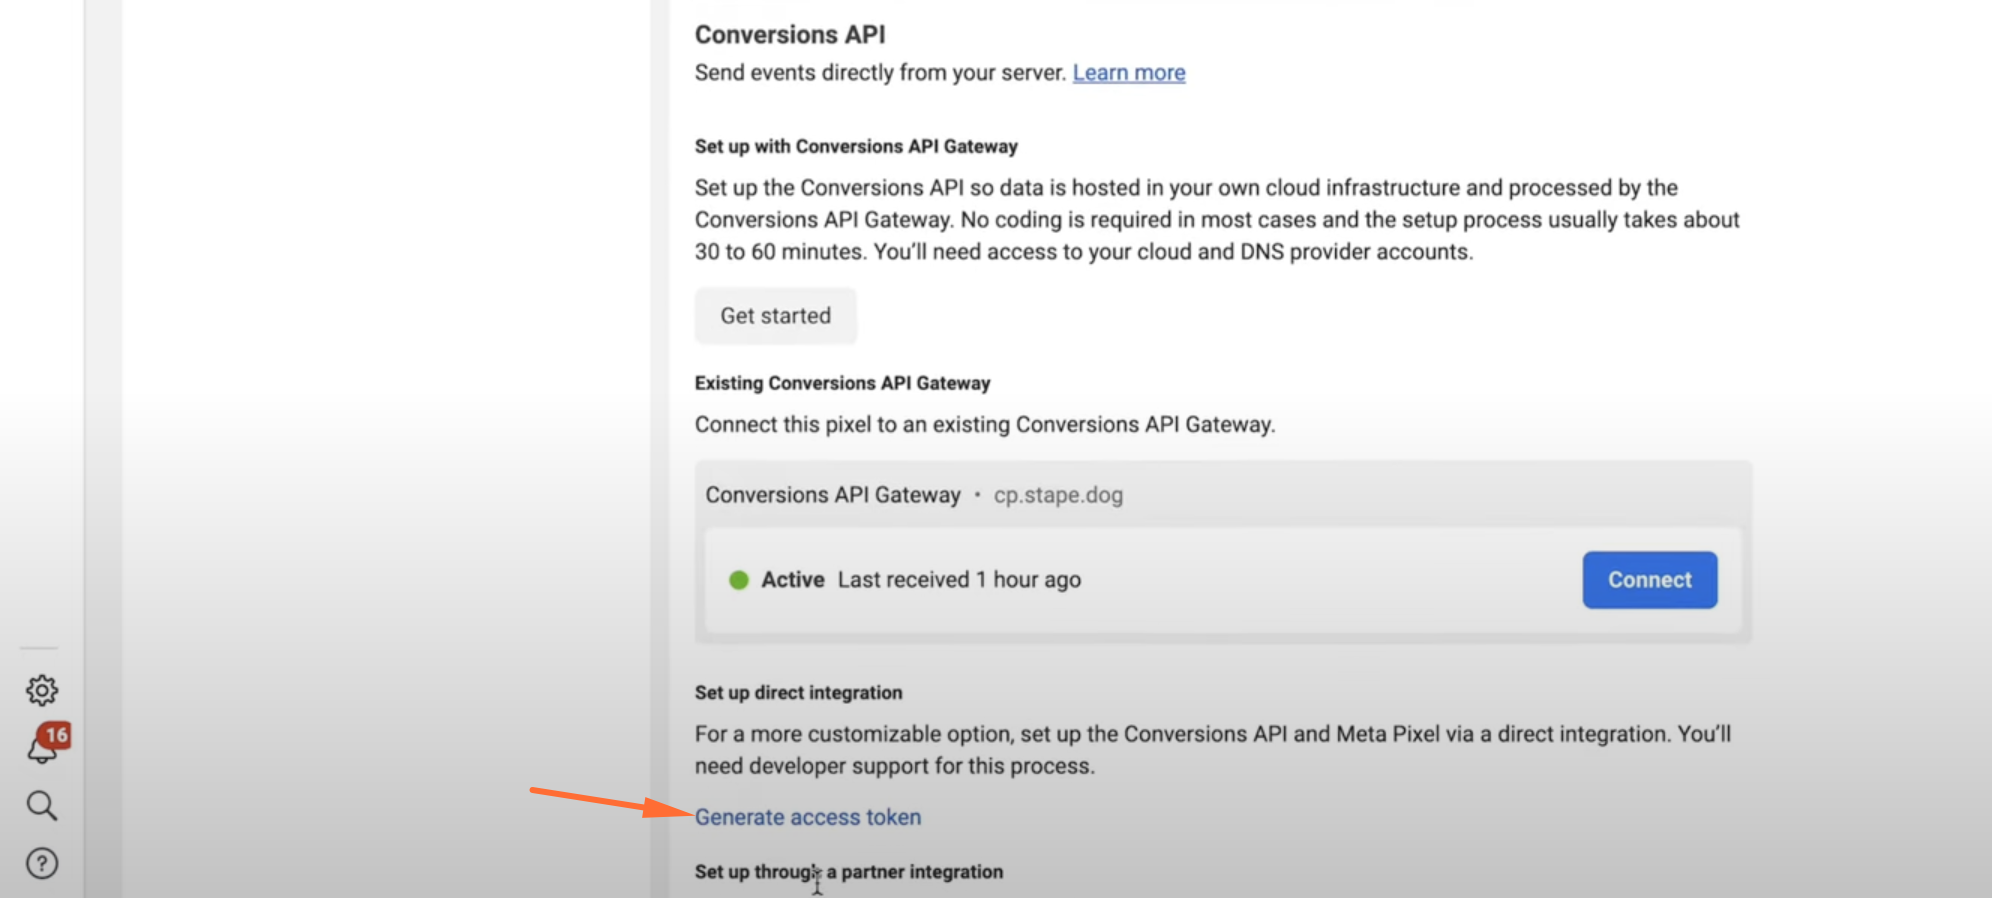The image size is (1992, 898).
Task: Click the Conversions API heading
Action: pyautogui.click(x=790, y=35)
